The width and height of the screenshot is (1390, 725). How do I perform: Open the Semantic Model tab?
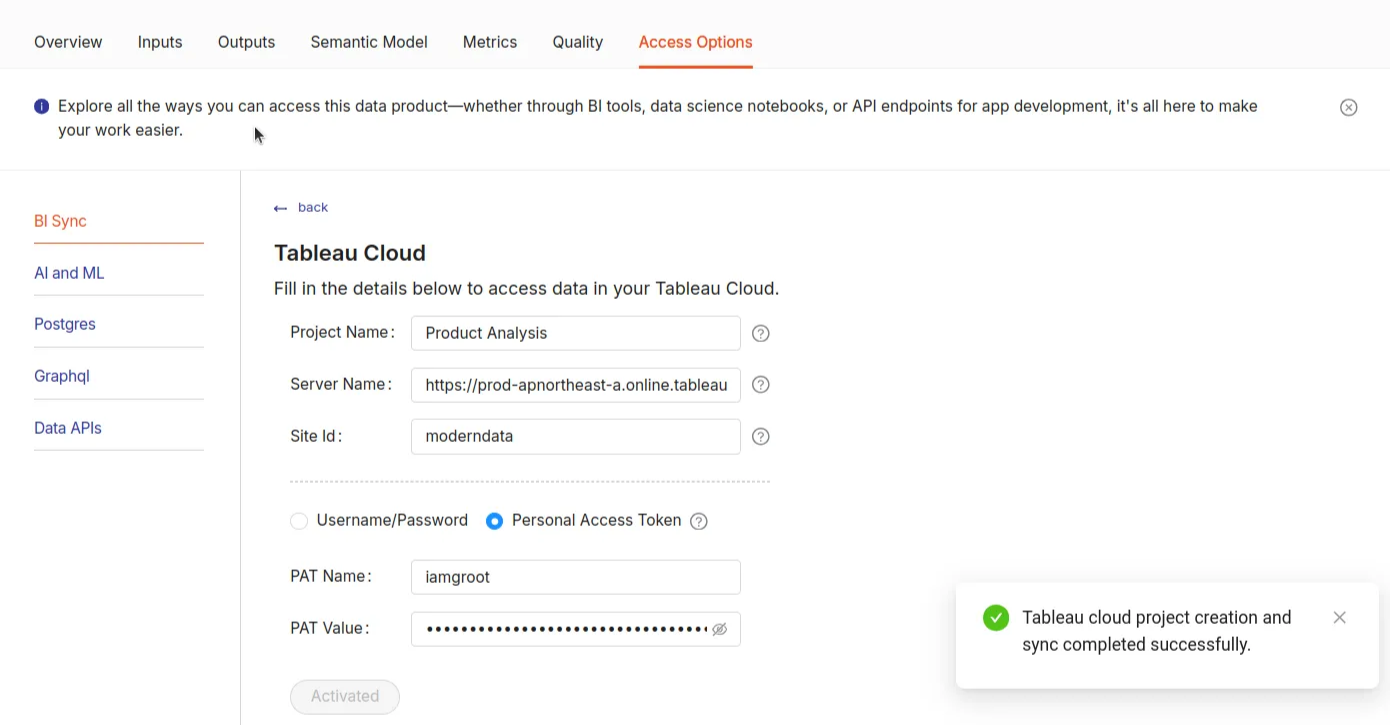pos(369,42)
